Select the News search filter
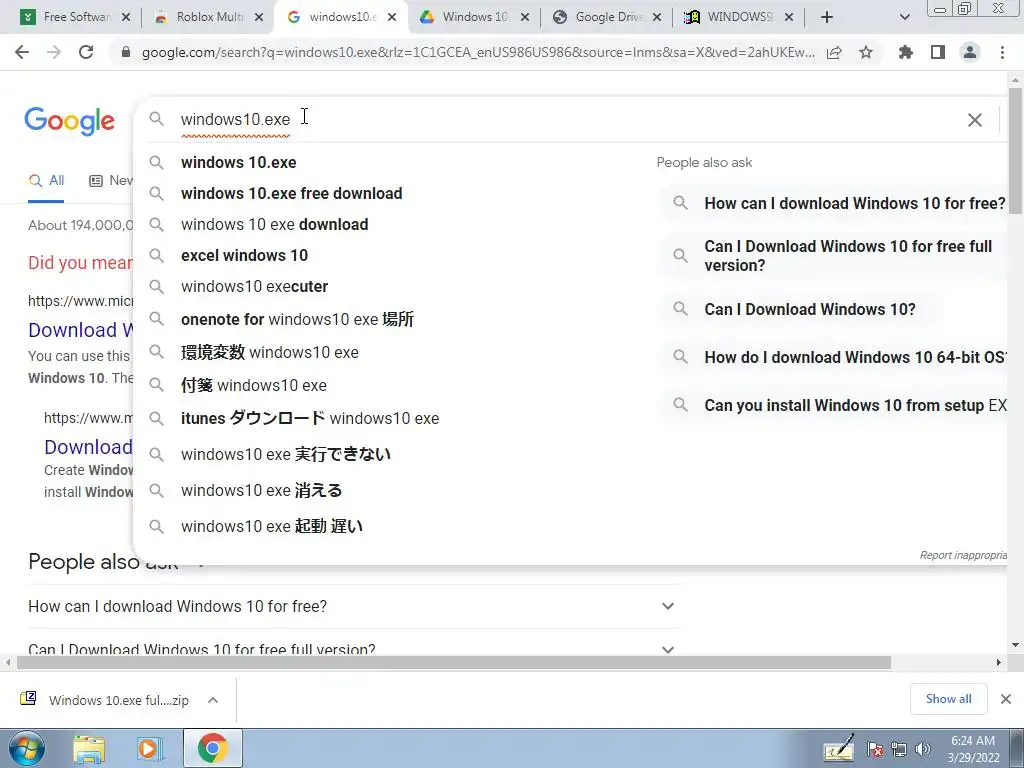 click(111, 181)
